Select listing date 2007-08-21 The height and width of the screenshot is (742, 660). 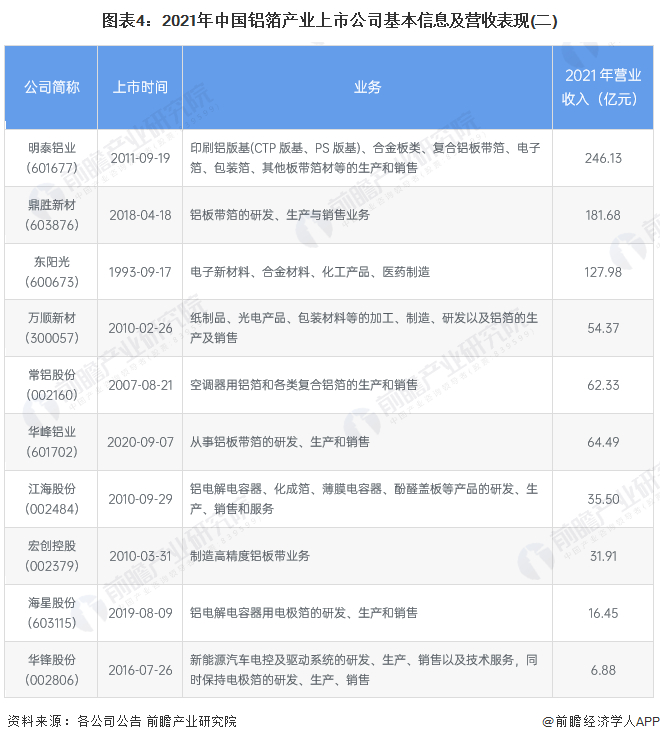(x=140, y=385)
